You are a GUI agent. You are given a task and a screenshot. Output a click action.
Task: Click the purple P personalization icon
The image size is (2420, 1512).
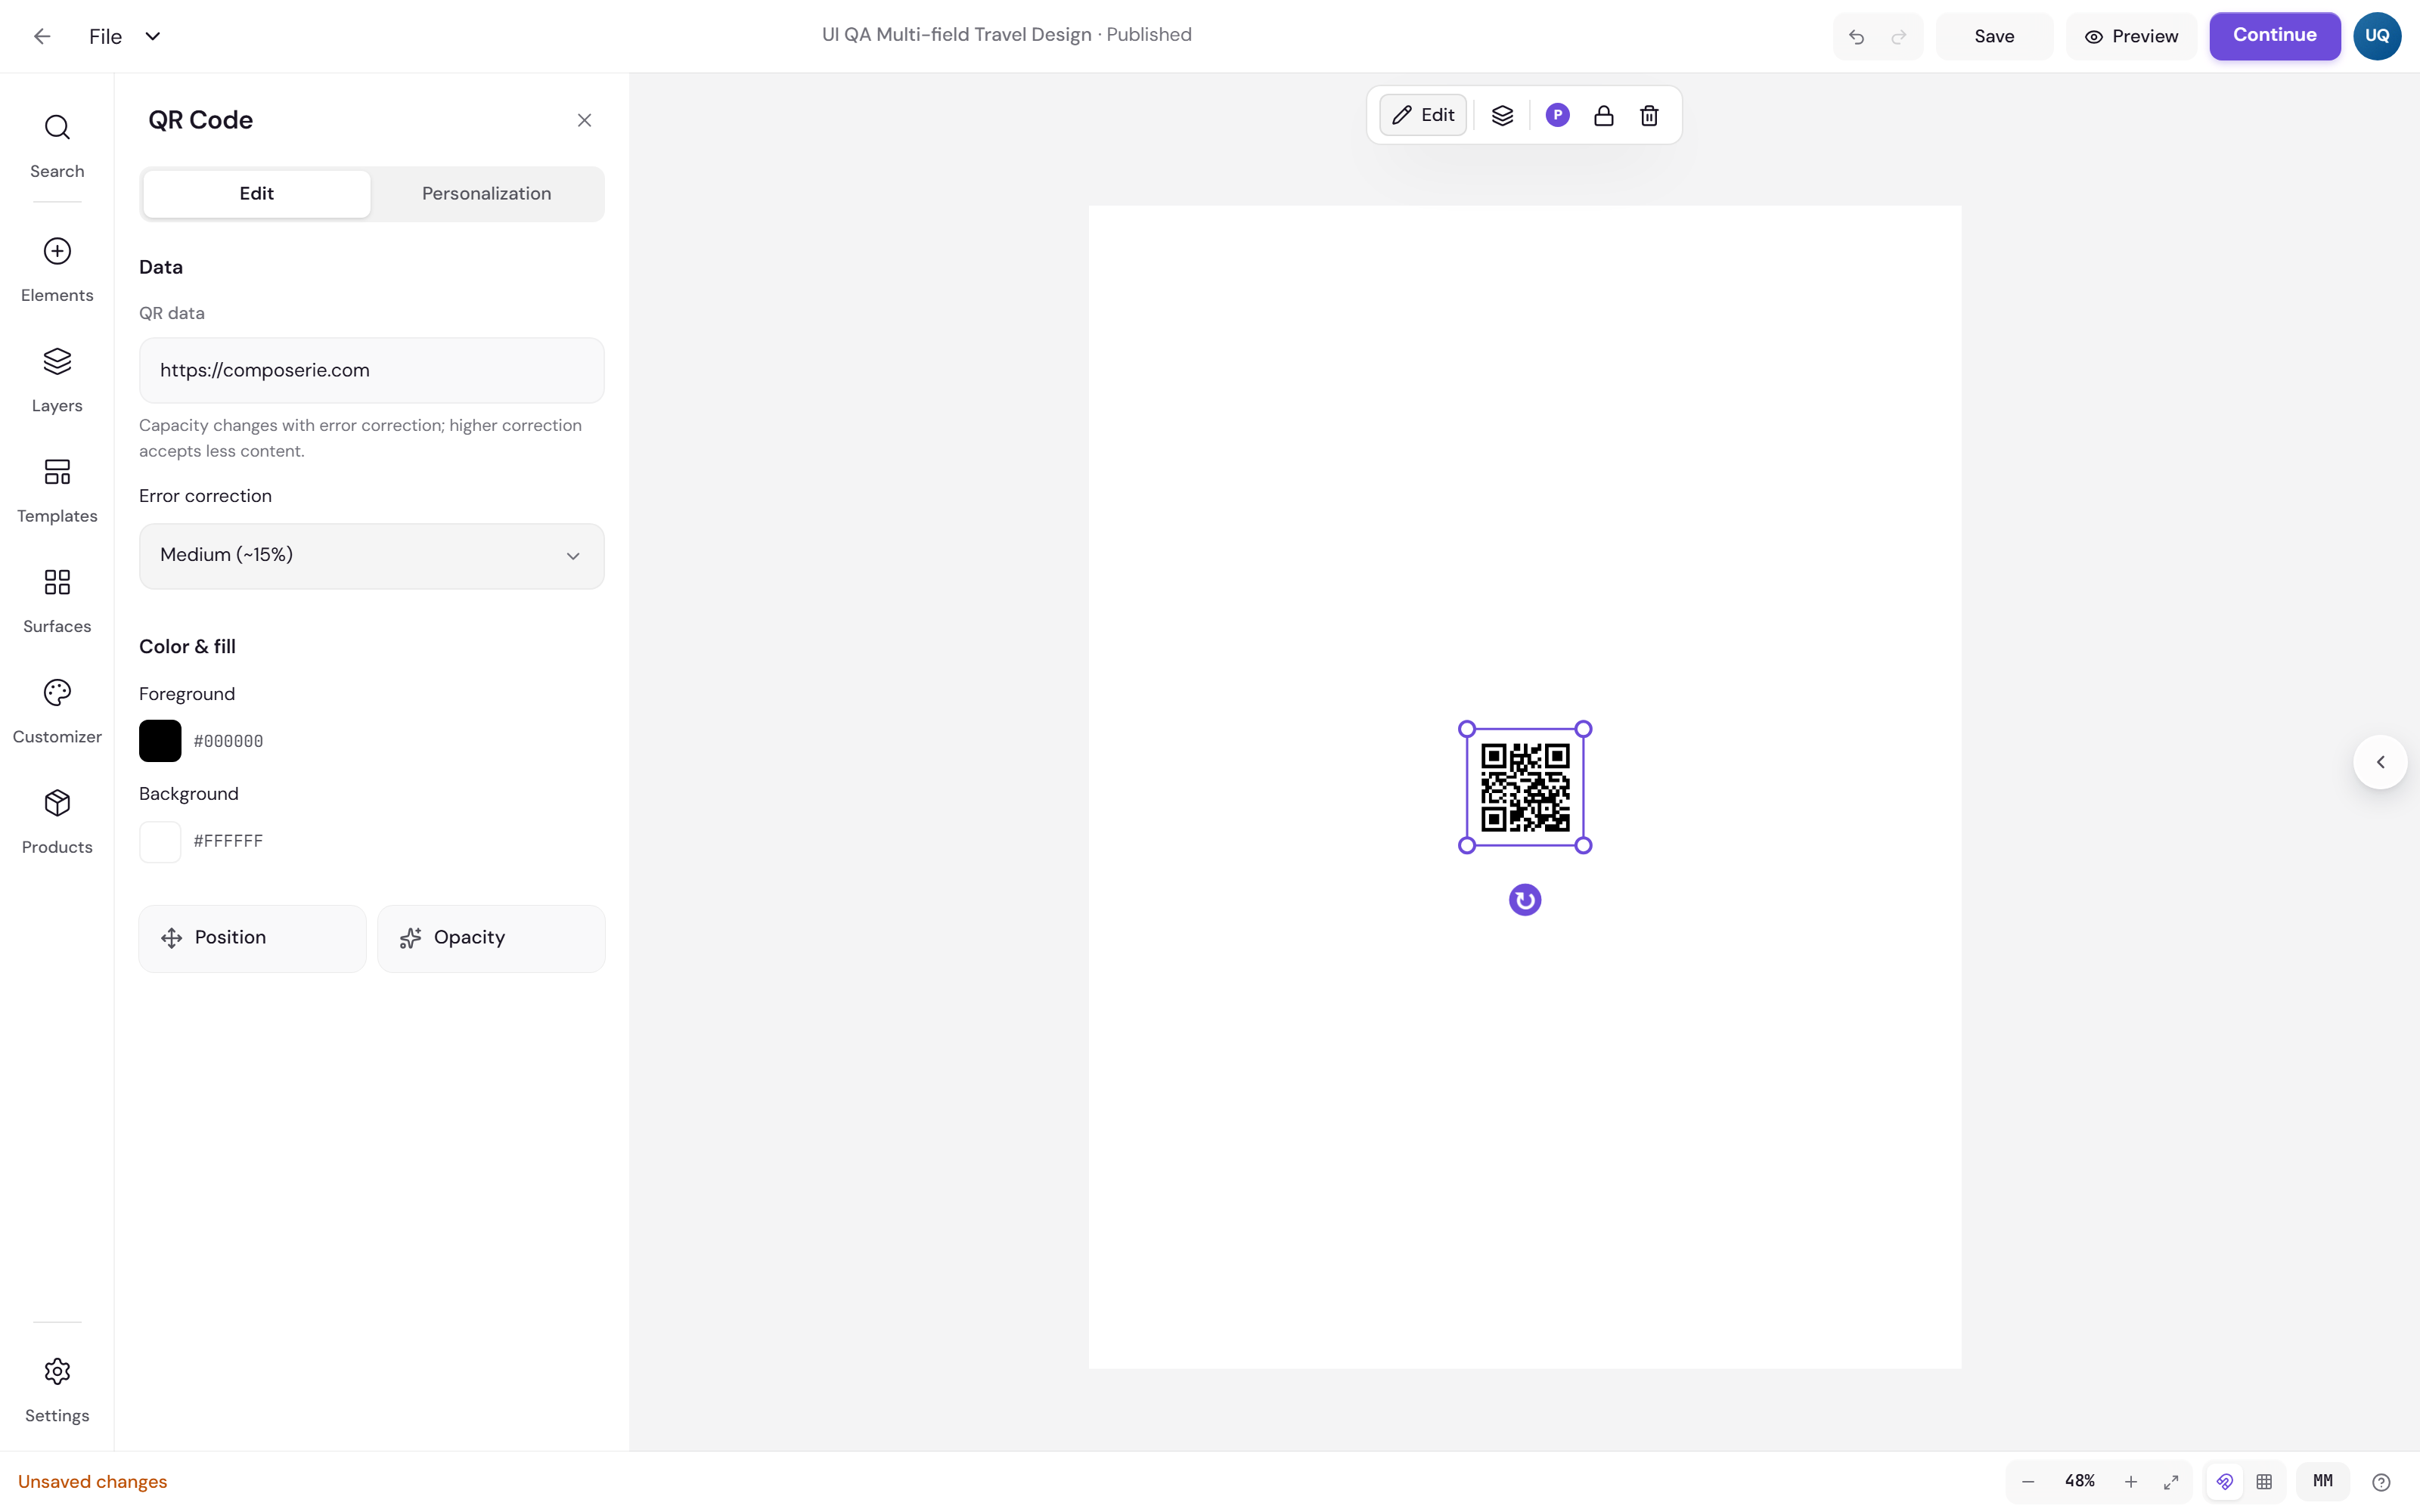(x=1557, y=116)
